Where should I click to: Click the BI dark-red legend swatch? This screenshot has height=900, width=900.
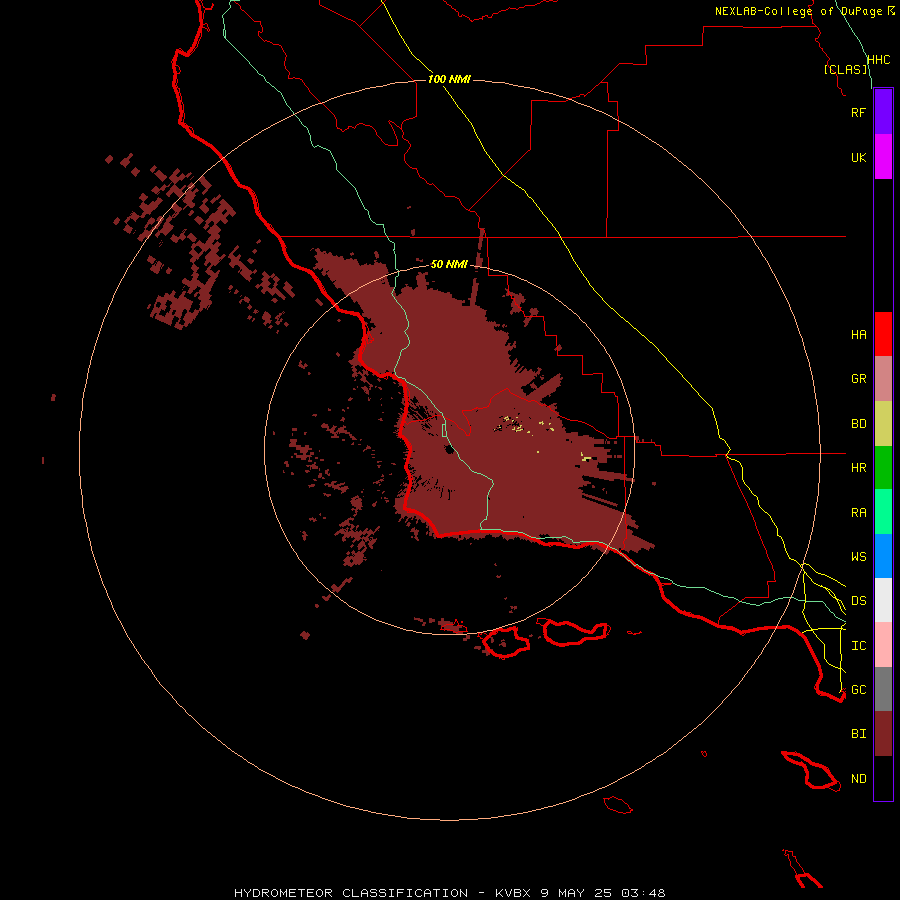pyautogui.click(x=883, y=734)
